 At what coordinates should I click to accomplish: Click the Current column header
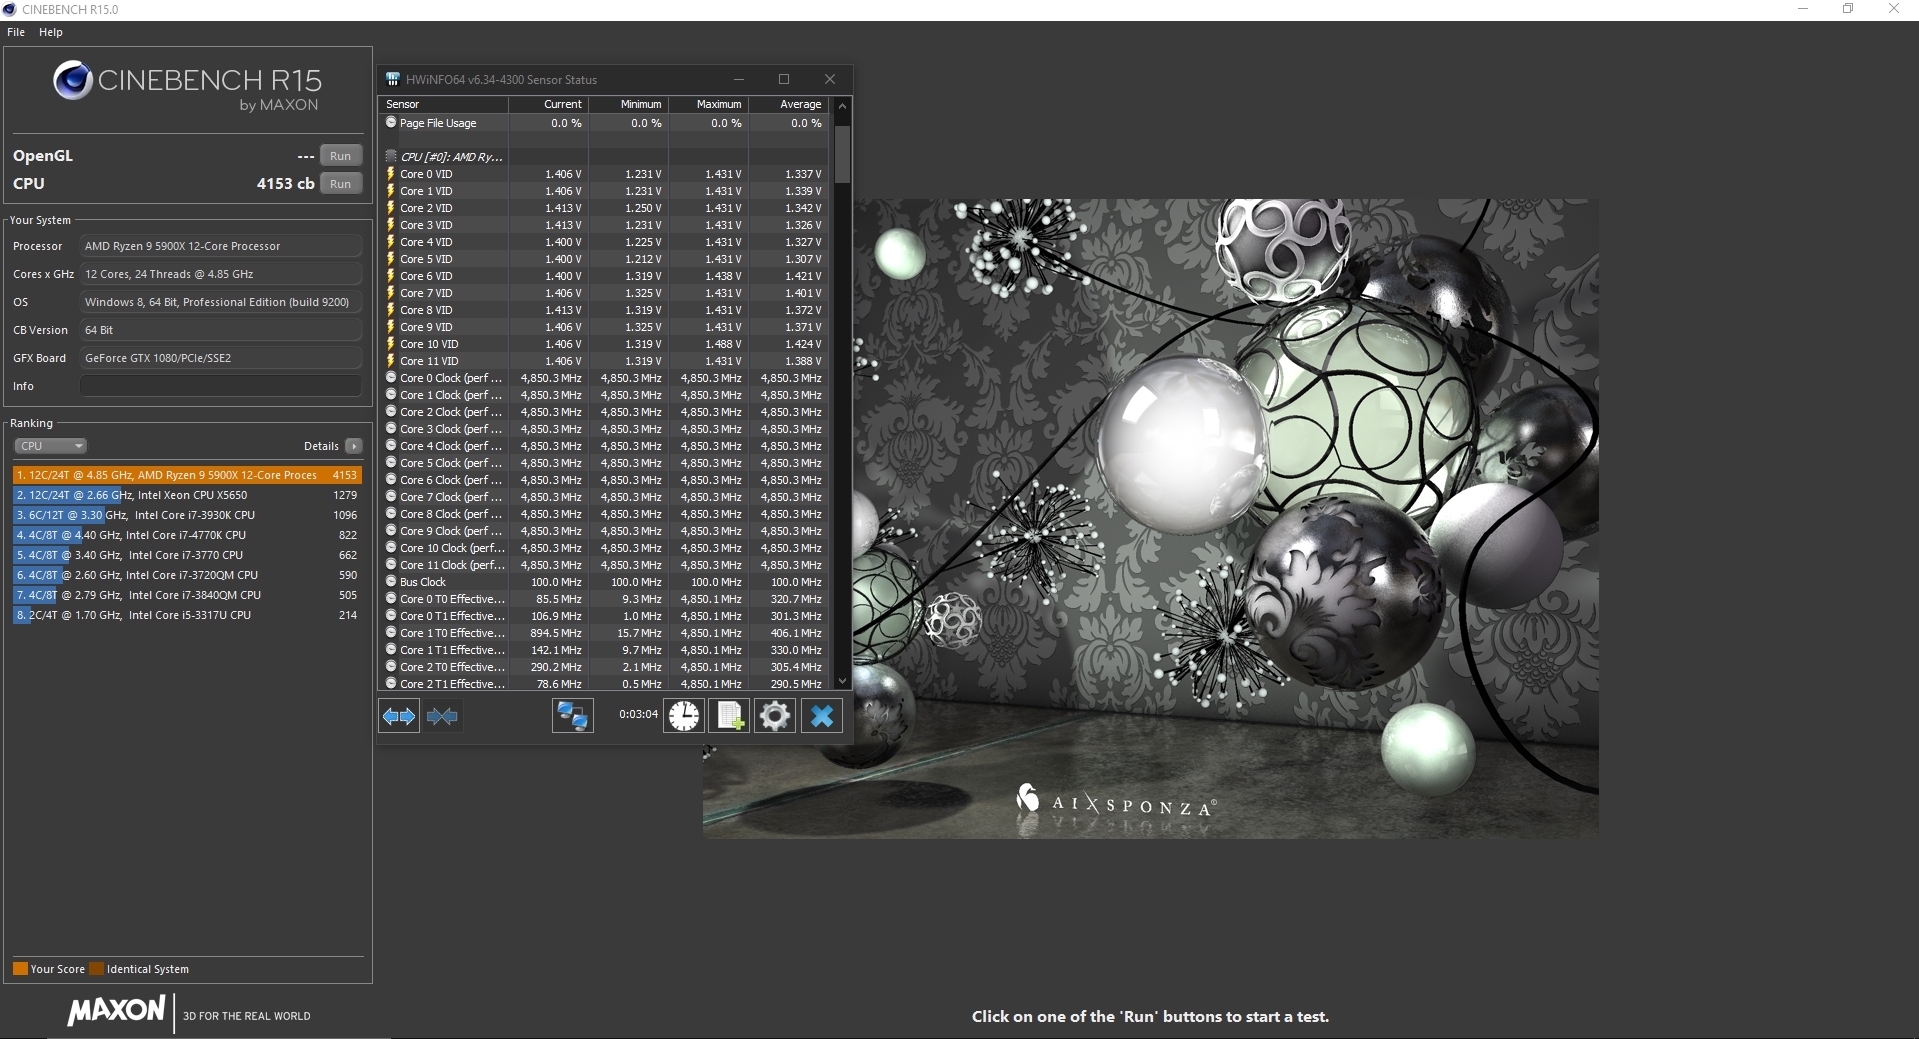(x=548, y=104)
